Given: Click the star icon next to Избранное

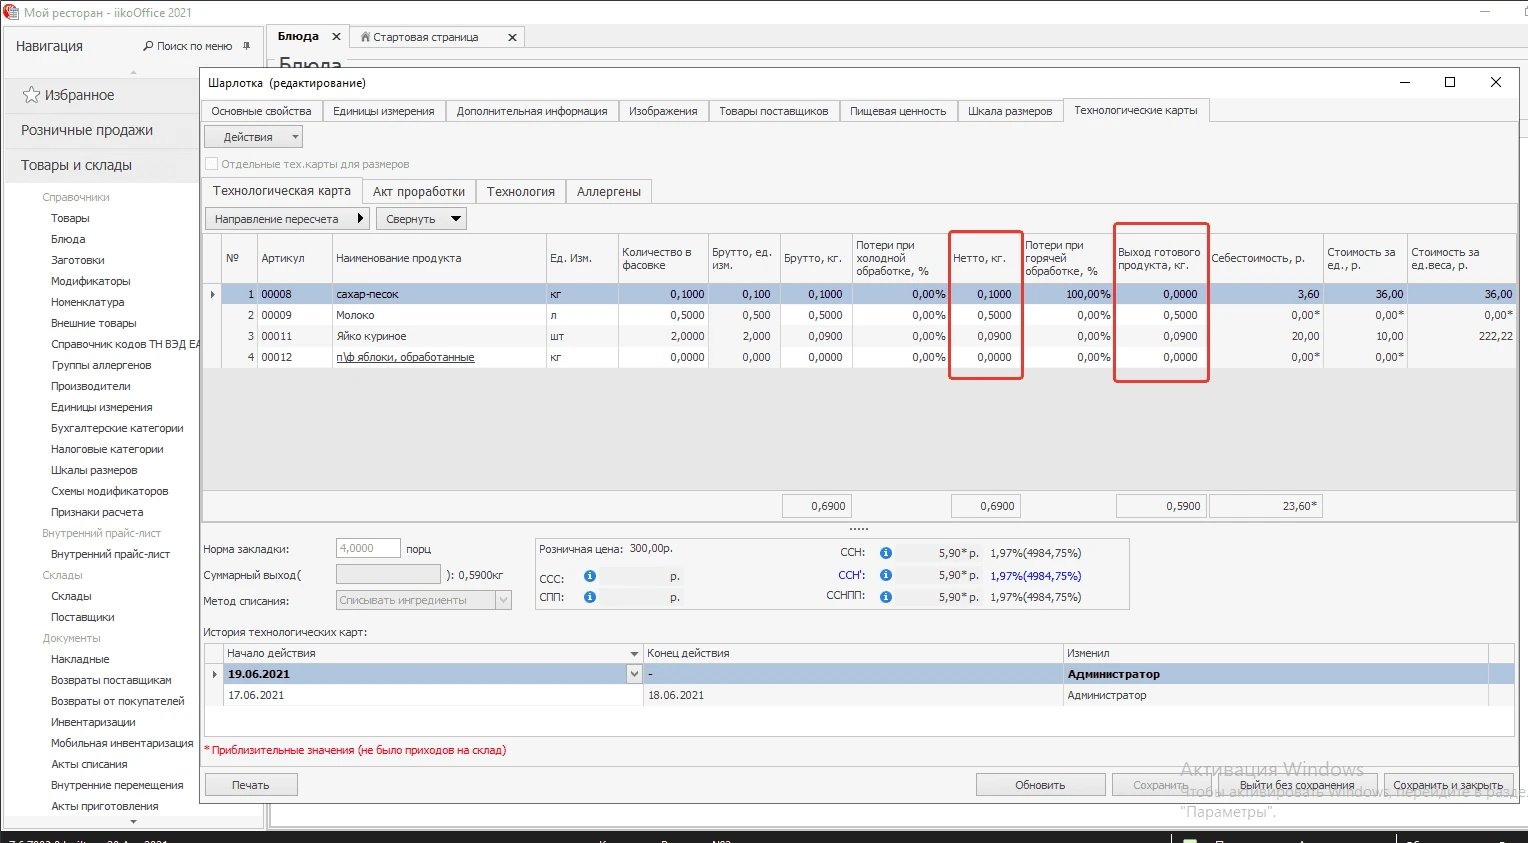Looking at the screenshot, I should pos(31,95).
